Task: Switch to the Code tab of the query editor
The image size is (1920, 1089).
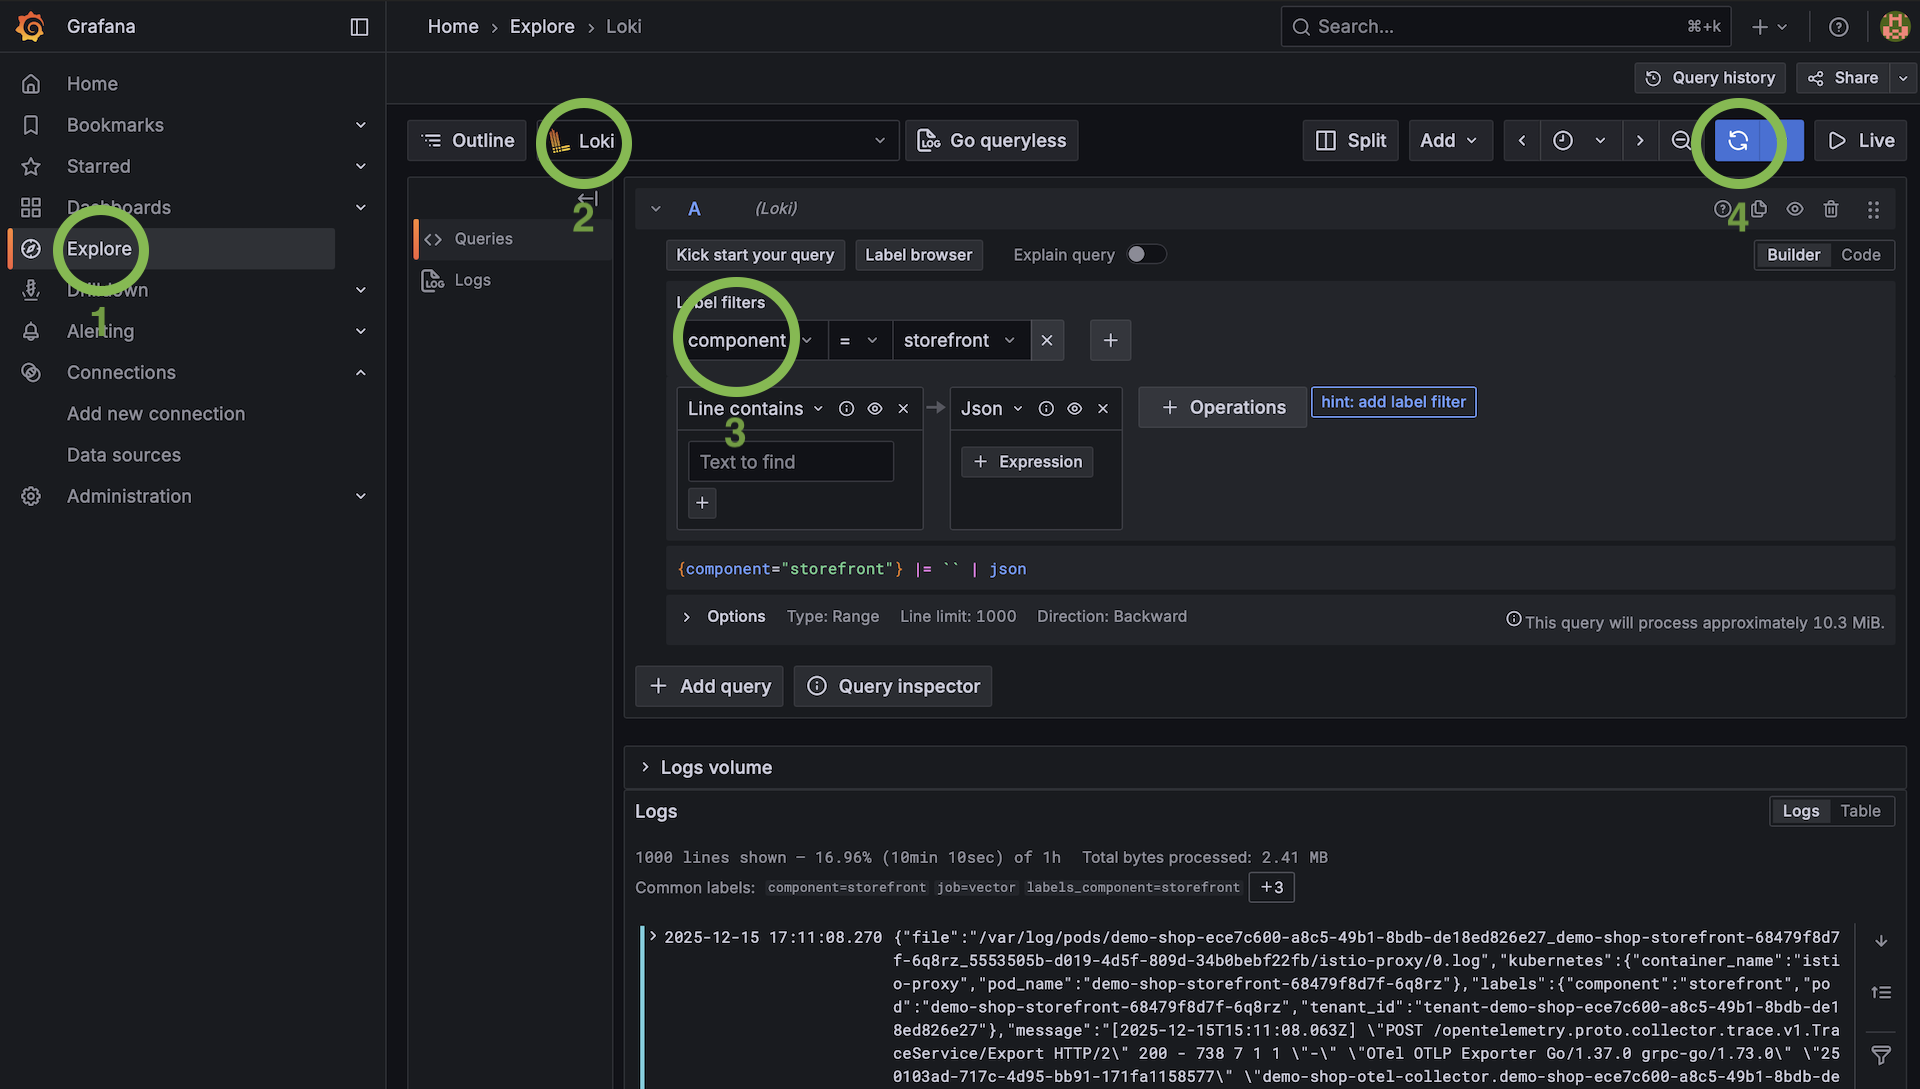Action: pyautogui.click(x=1860, y=254)
